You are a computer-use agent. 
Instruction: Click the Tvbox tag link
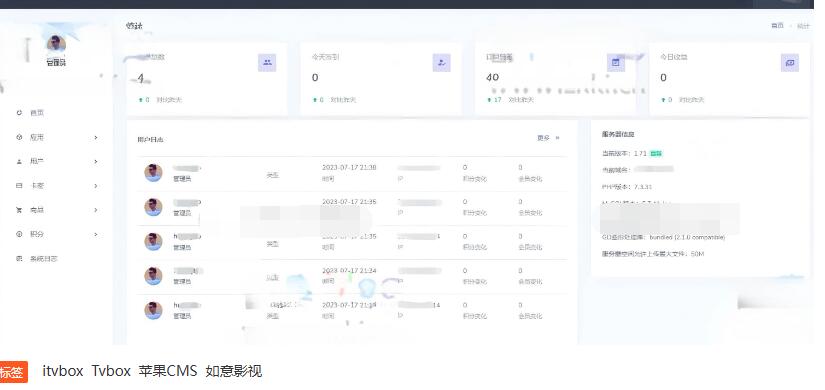point(111,371)
